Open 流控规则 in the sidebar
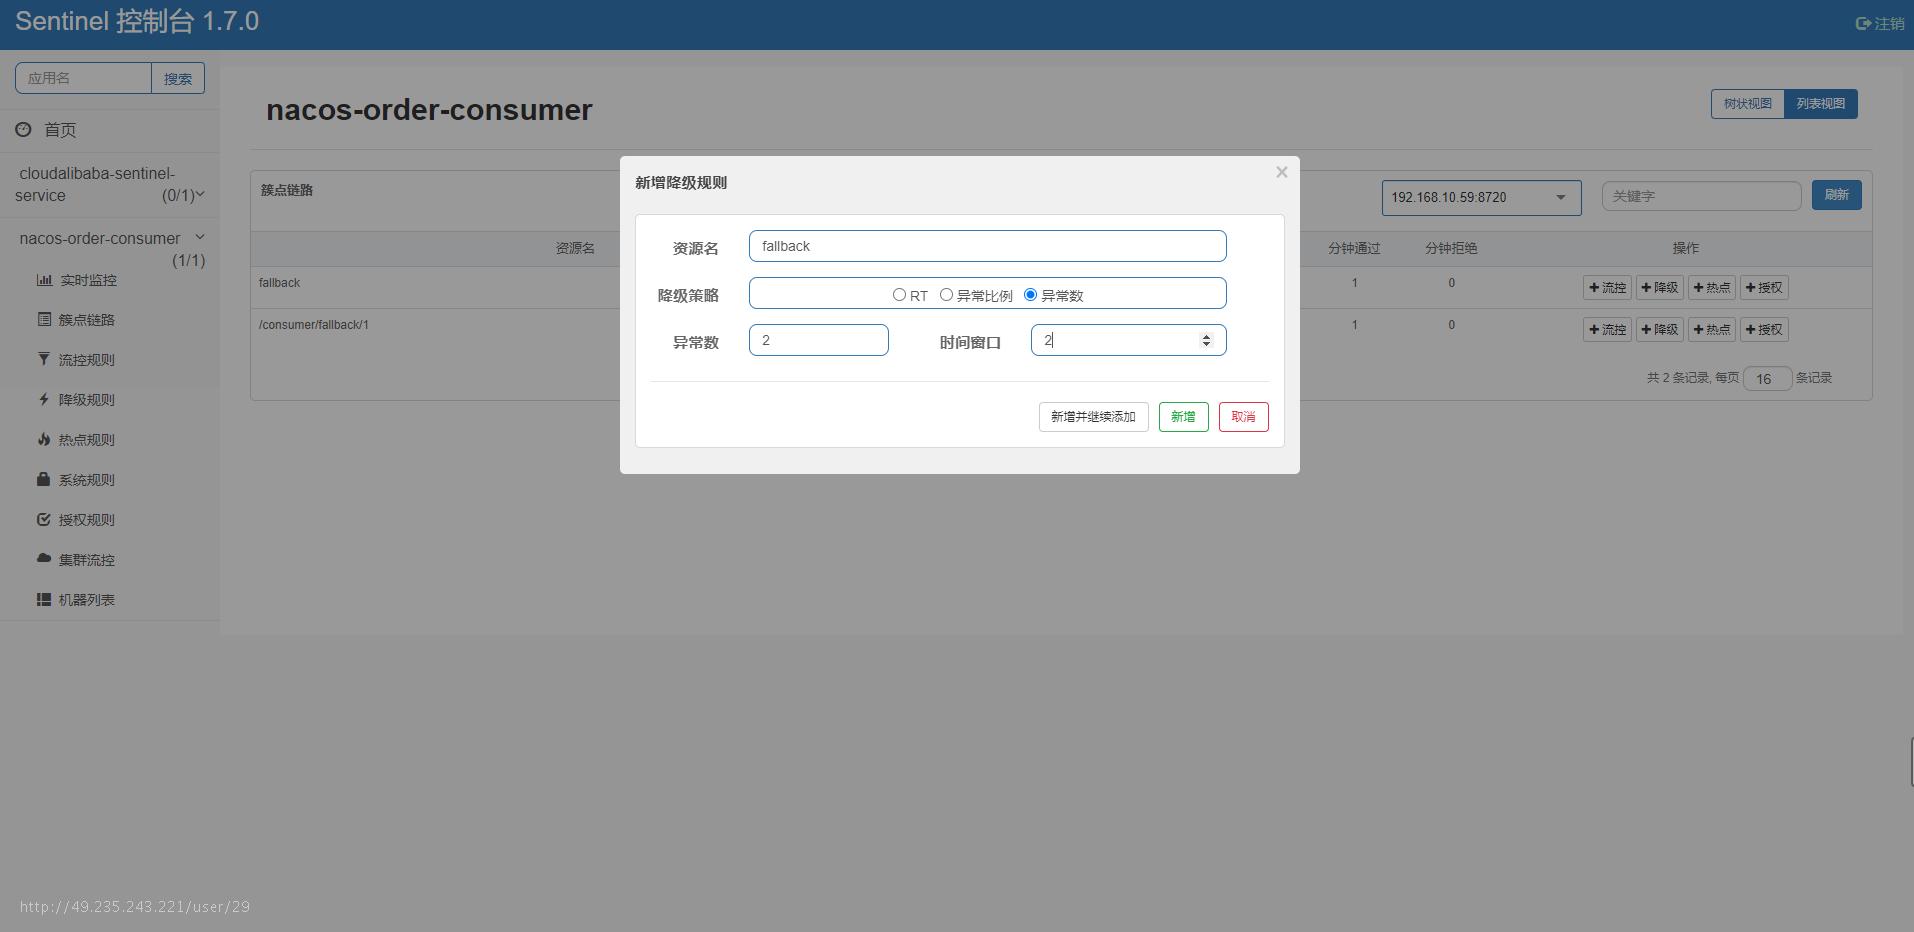Screen dimensions: 1914x932 tap(86, 360)
